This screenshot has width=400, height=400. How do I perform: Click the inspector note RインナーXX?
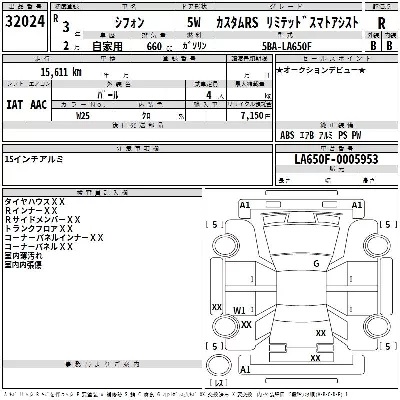[x=31, y=211]
